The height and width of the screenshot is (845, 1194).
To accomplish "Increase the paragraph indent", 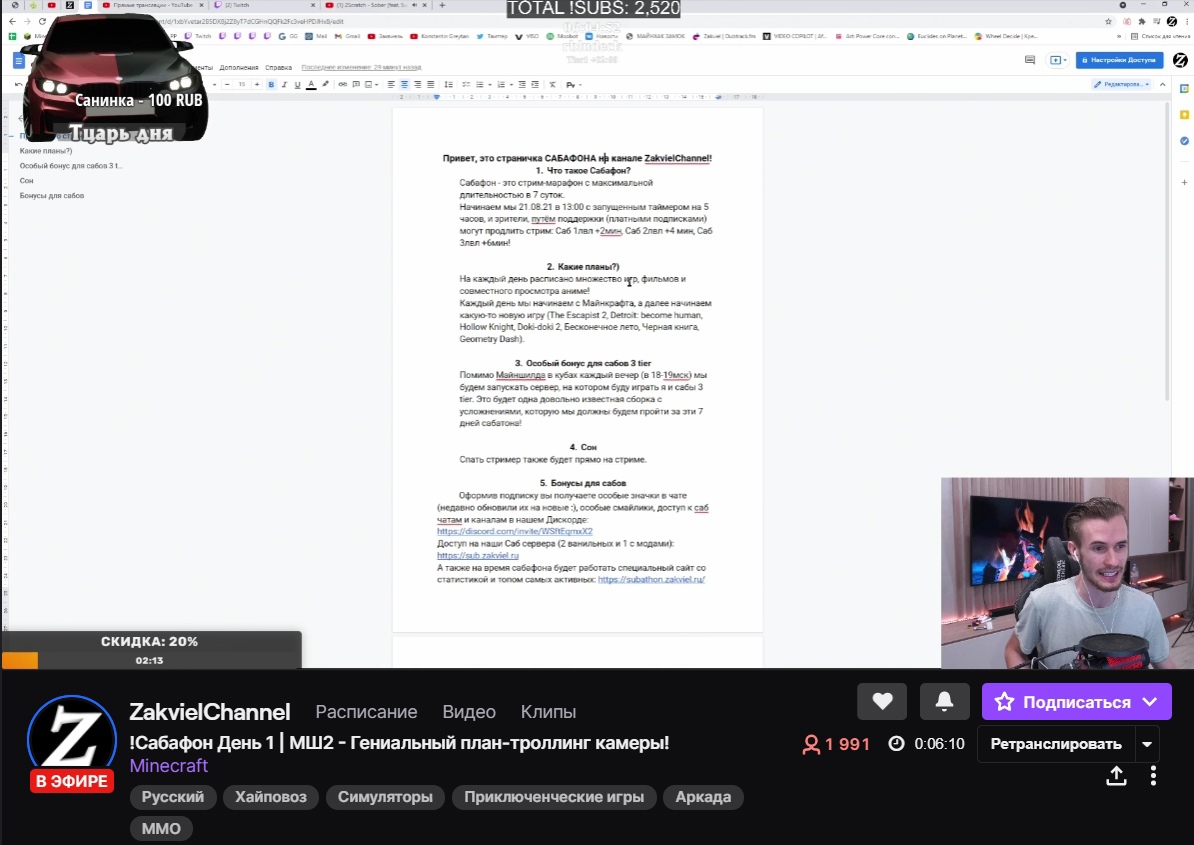I will coord(535,84).
